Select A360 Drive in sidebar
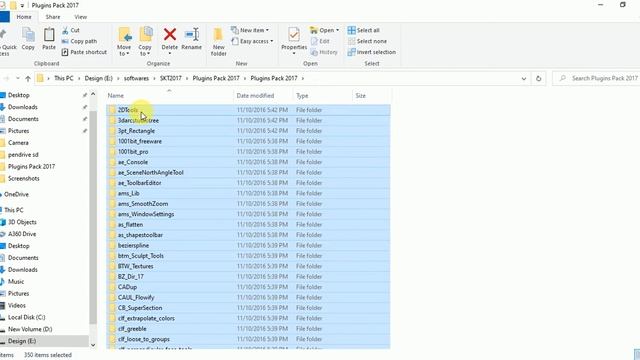Screen dimensions: 640x360 [x=22, y=234]
